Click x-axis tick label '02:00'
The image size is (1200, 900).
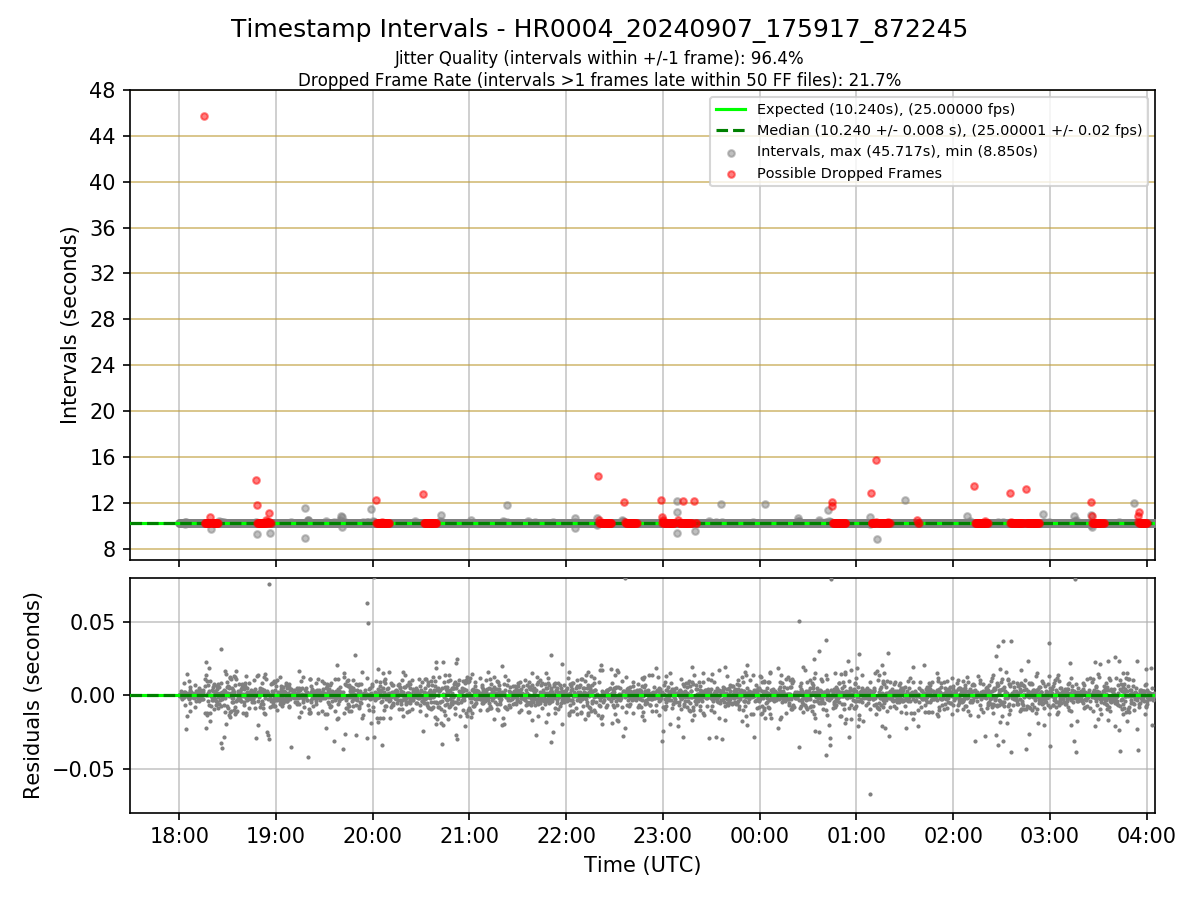tap(952, 835)
